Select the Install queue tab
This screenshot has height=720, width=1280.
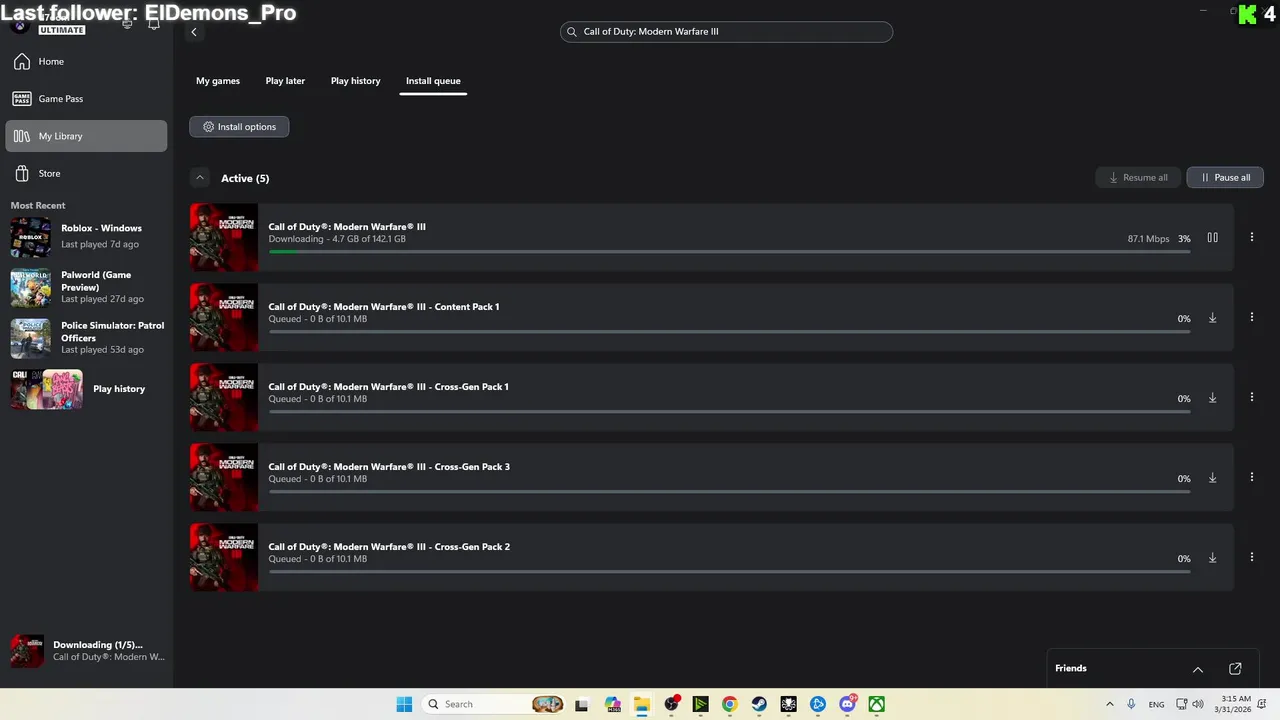pyautogui.click(x=433, y=81)
